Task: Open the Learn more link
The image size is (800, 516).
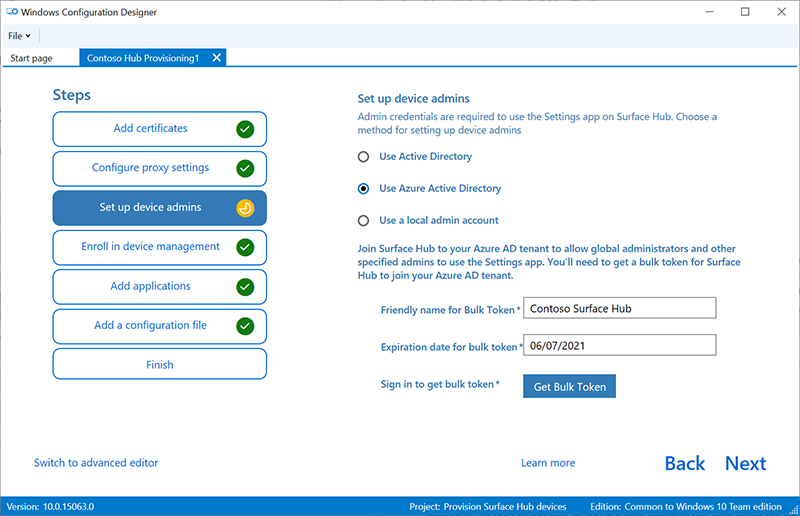Action: tap(548, 463)
